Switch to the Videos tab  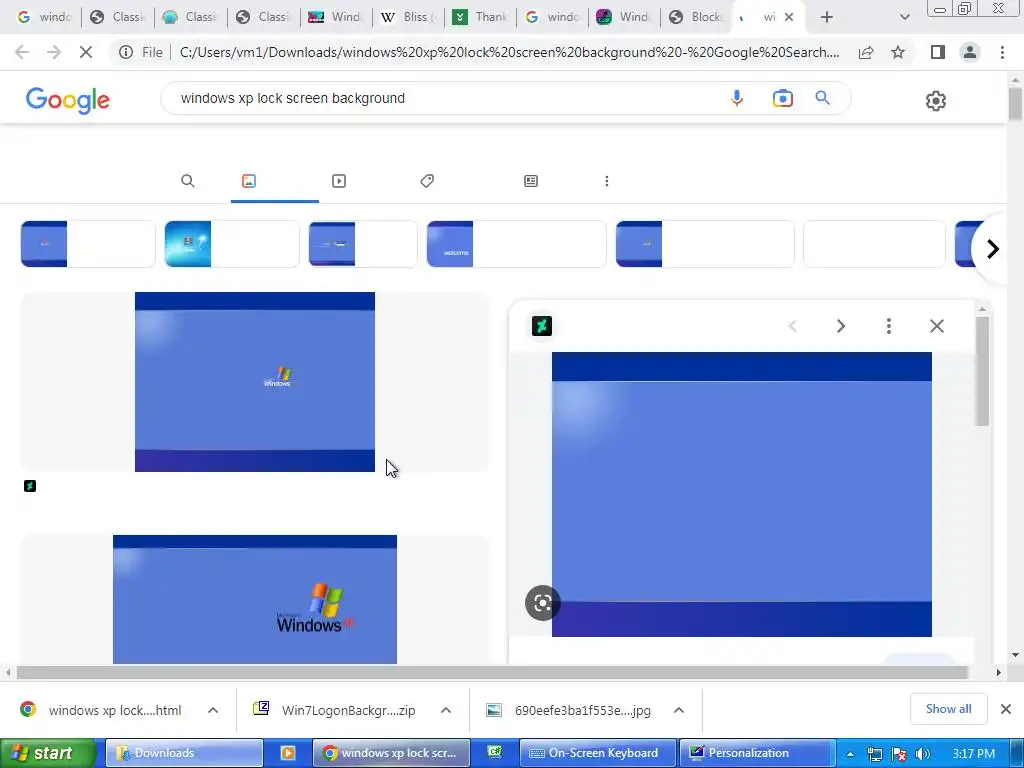coord(339,181)
